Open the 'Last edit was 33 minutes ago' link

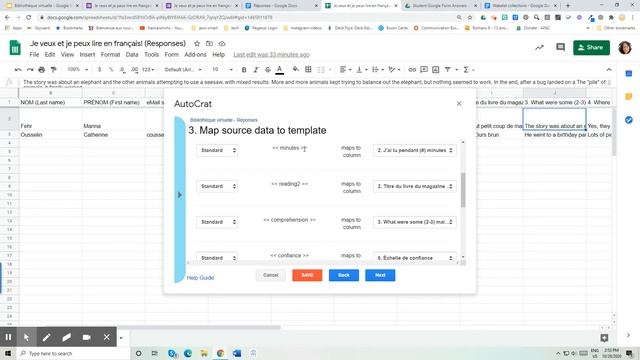click(x=271, y=55)
